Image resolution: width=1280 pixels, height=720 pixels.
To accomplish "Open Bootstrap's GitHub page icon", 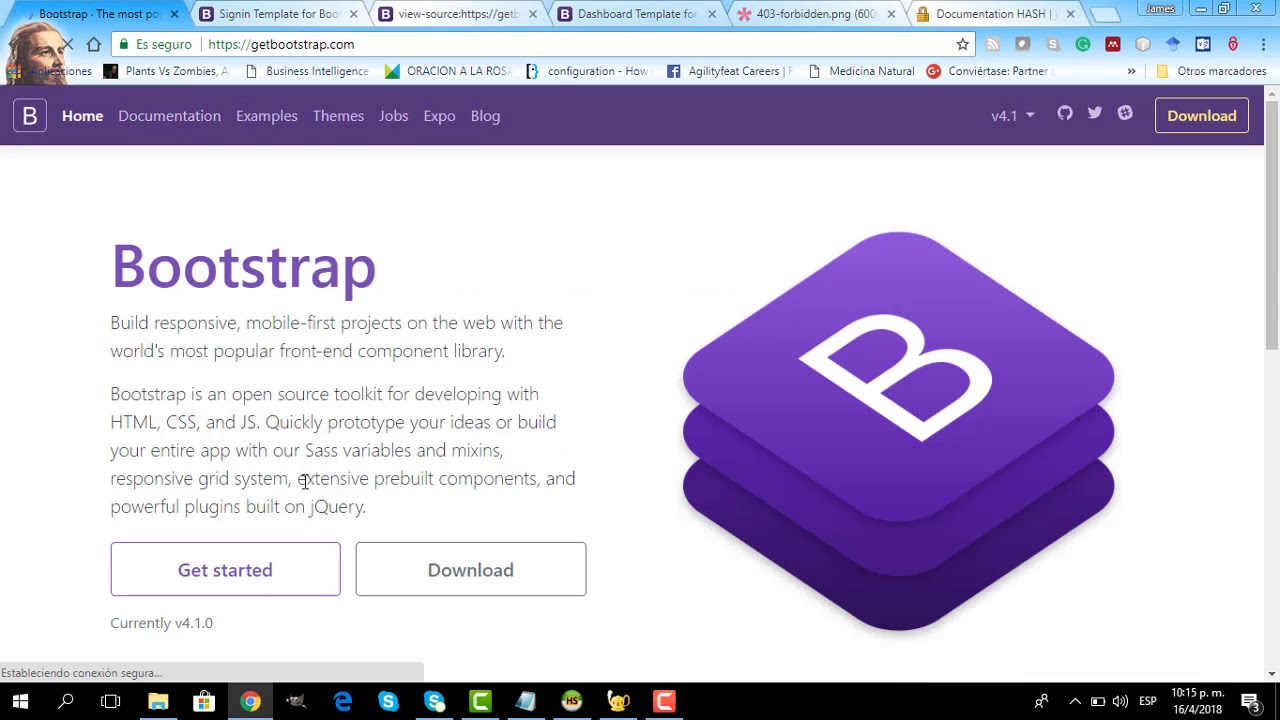I will point(1065,114).
